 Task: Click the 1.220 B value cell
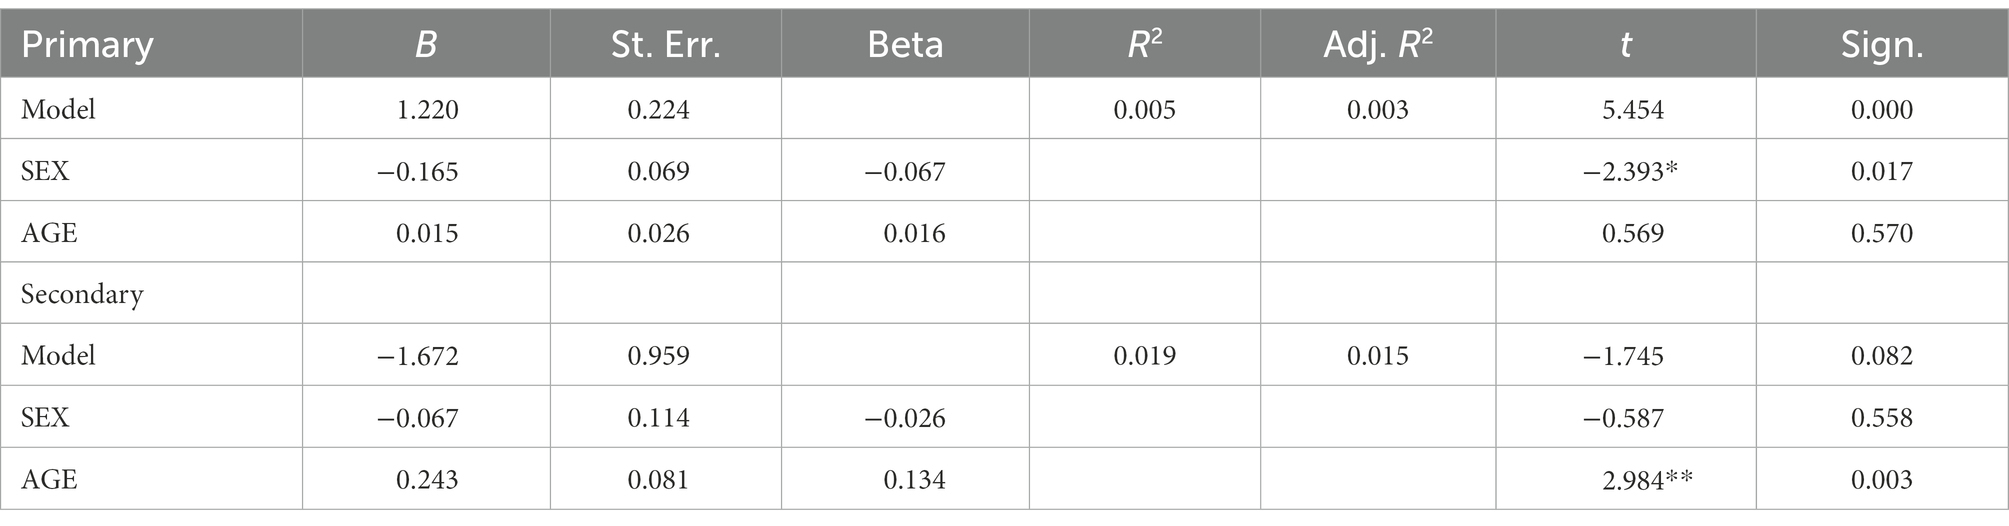[x=427, y=109]
